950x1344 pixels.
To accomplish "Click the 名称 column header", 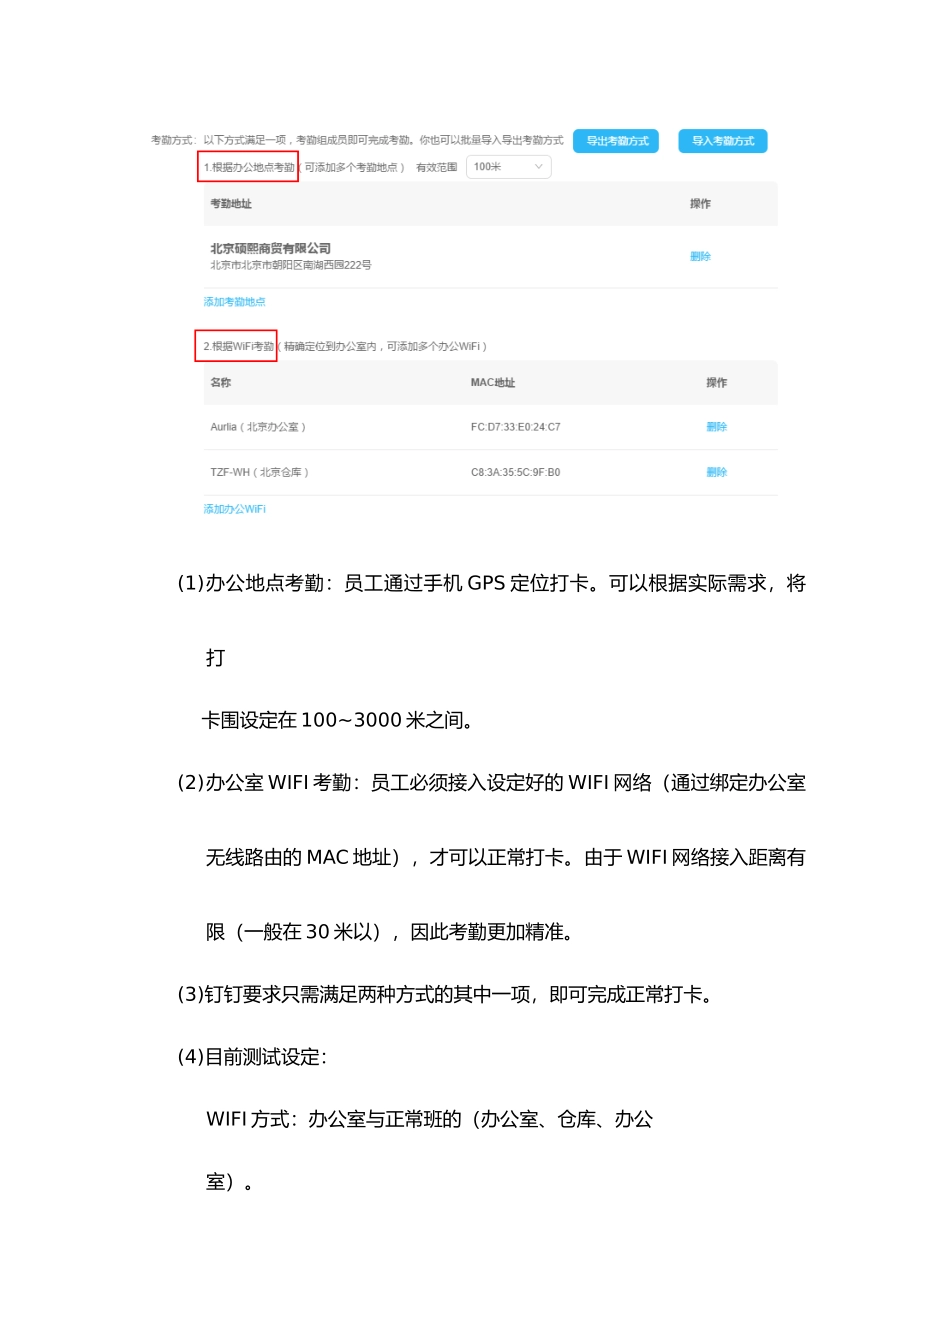I will [220, 383].
